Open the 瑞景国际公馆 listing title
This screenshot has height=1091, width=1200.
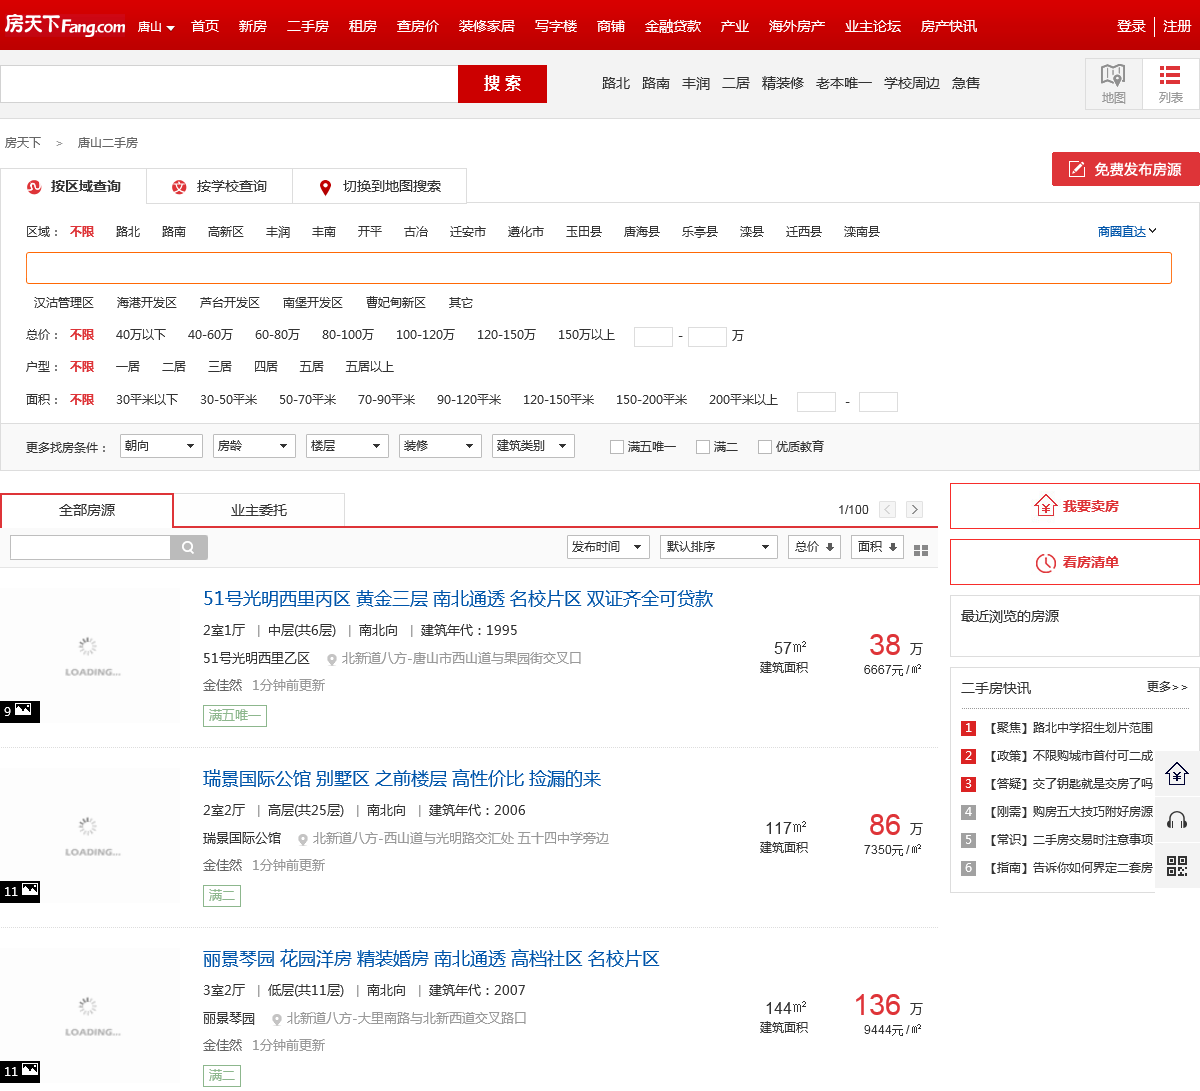pos(402,779)
